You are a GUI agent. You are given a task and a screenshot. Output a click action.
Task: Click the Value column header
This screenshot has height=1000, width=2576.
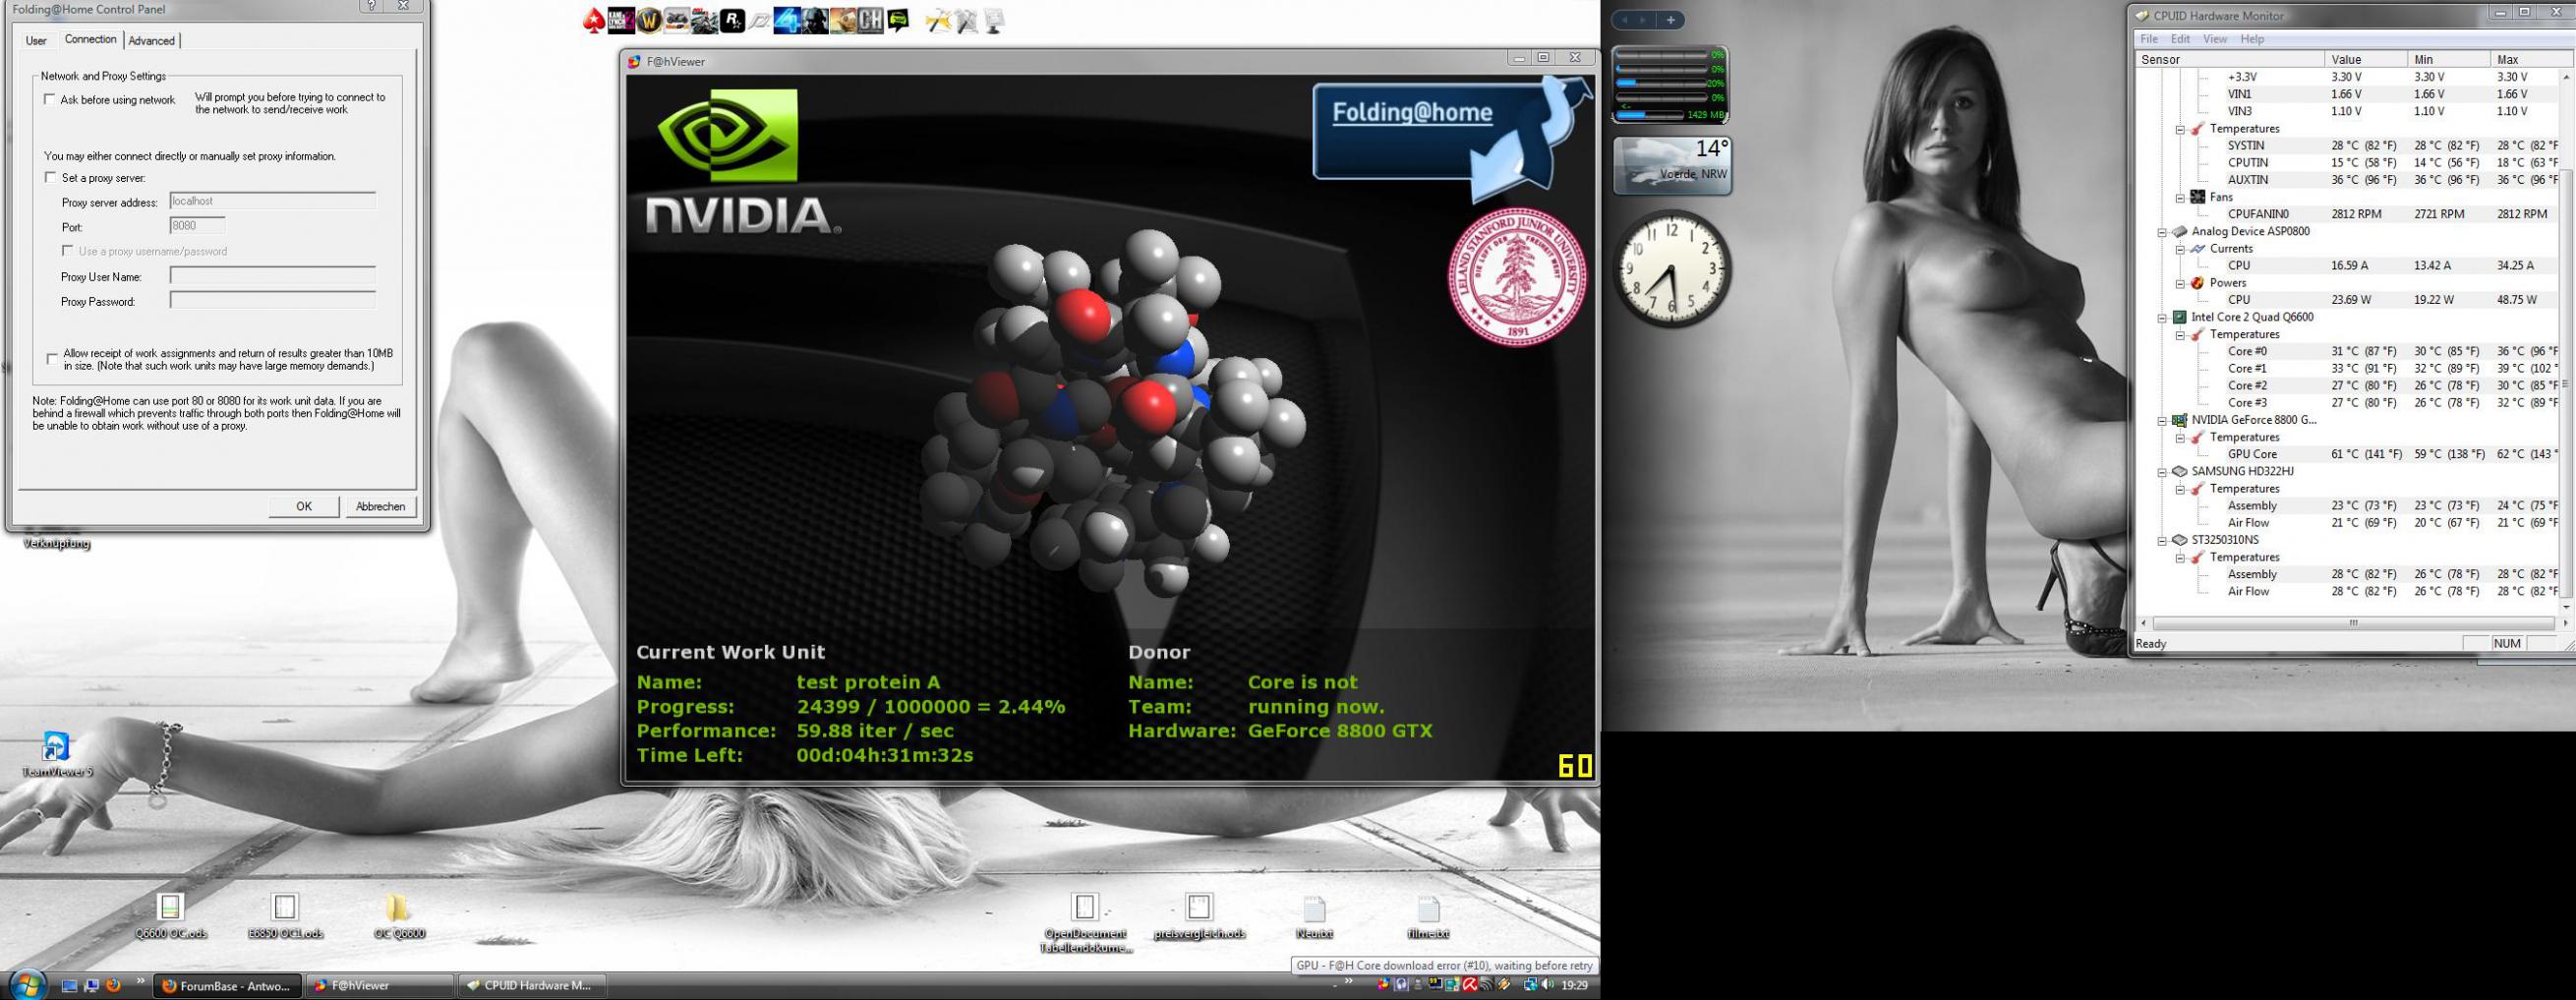coord(2365,59)
